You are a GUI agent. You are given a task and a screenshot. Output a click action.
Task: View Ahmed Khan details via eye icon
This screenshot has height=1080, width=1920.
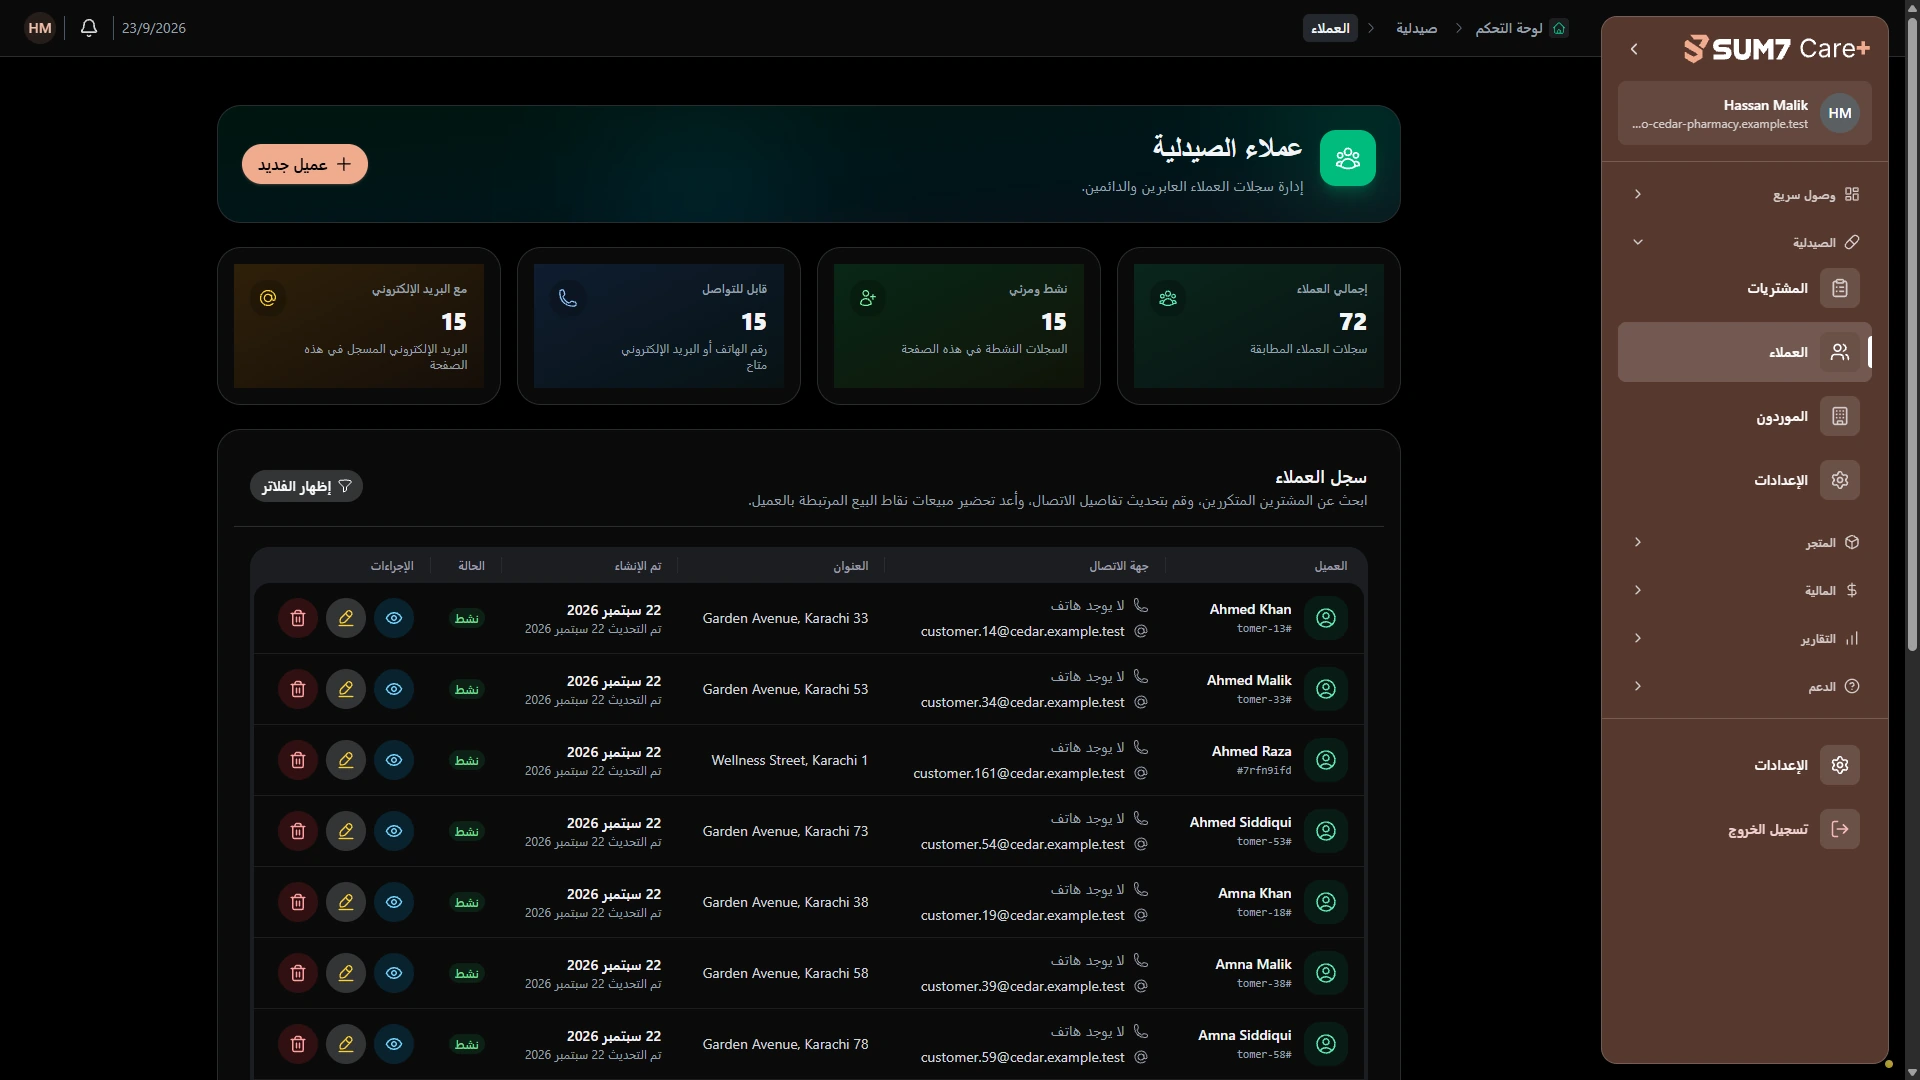click(394, 618)
